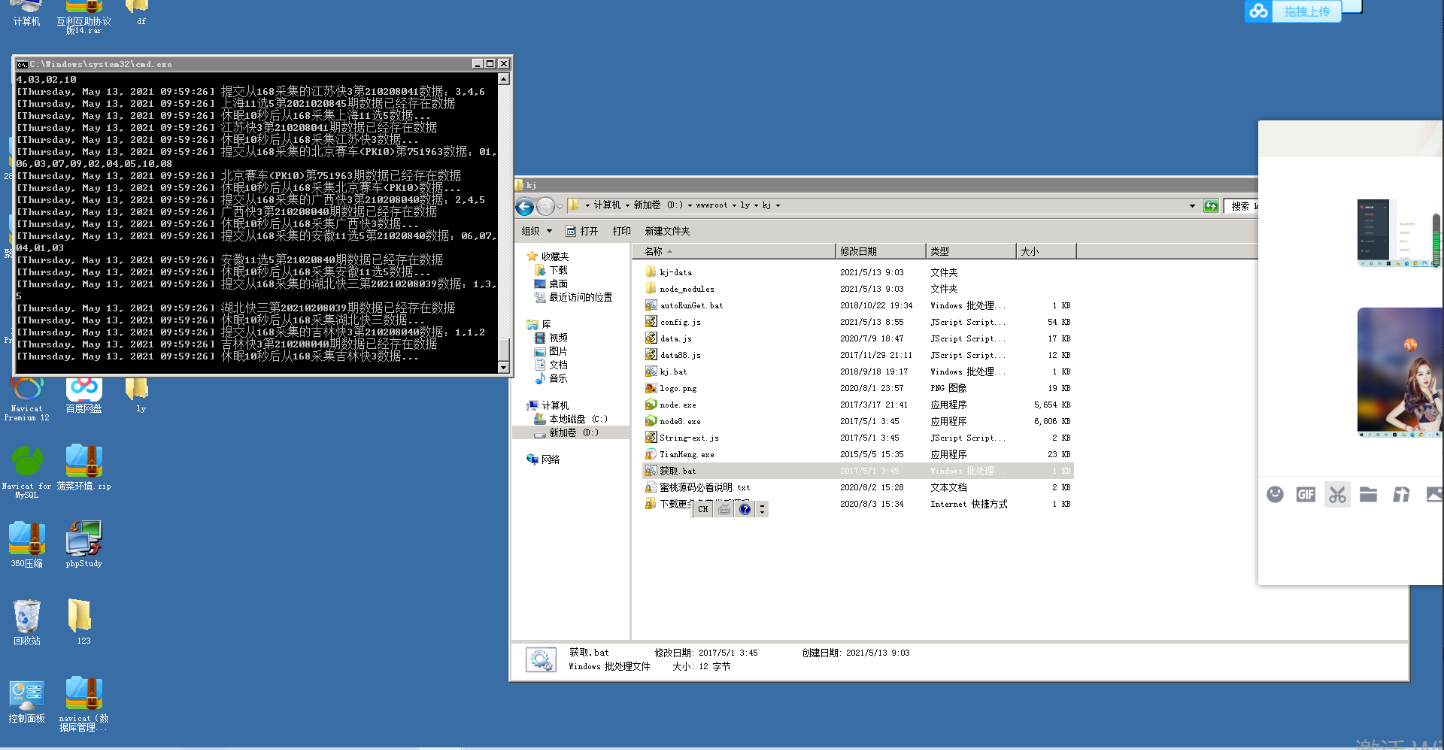
Task: Click the music note icon in chat toolbar
Action: [x=1401, y=494]
